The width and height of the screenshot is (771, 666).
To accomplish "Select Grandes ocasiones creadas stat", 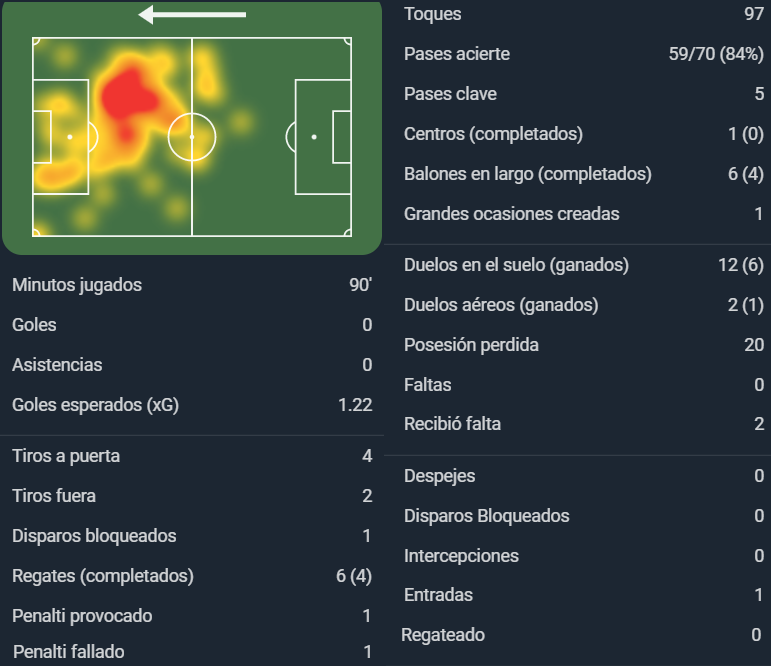I will pos(584,214).
